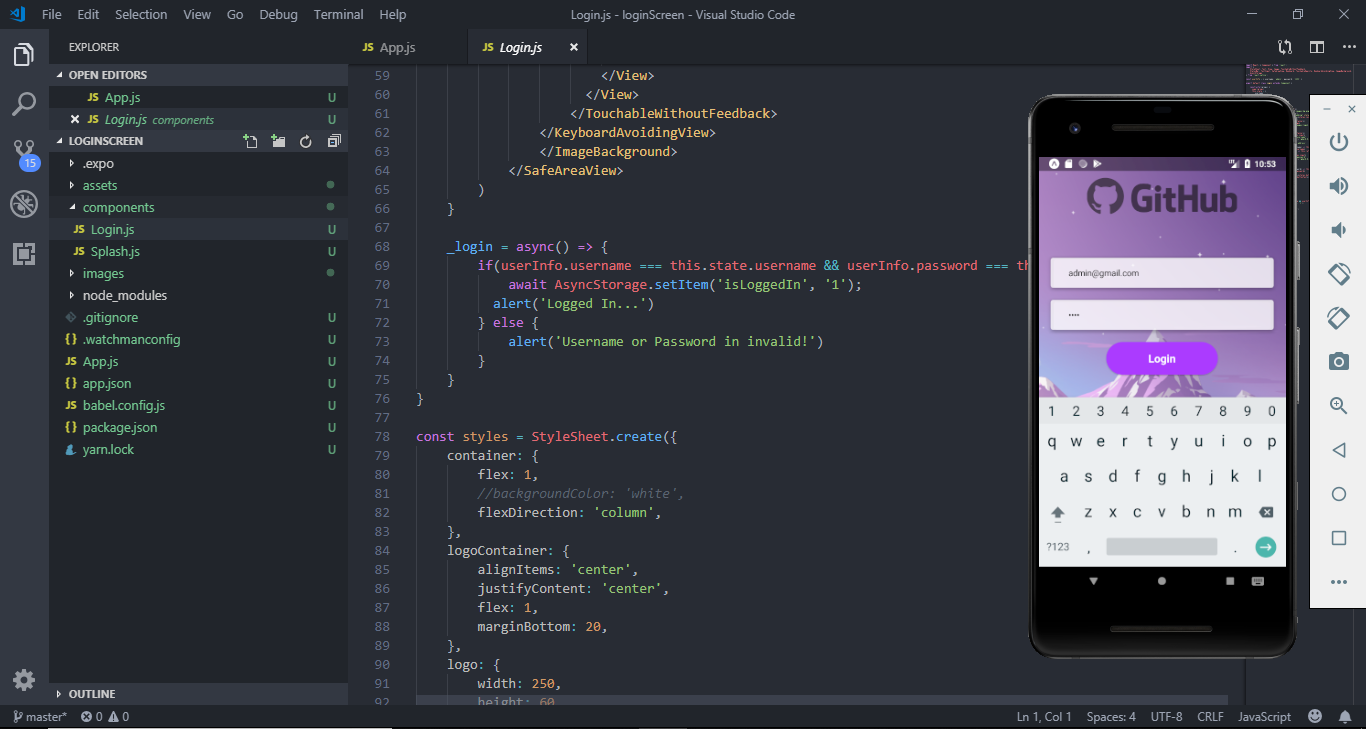Raise the emulator volume
This screenshot has height=729, width=1366.
[1338, 186]
